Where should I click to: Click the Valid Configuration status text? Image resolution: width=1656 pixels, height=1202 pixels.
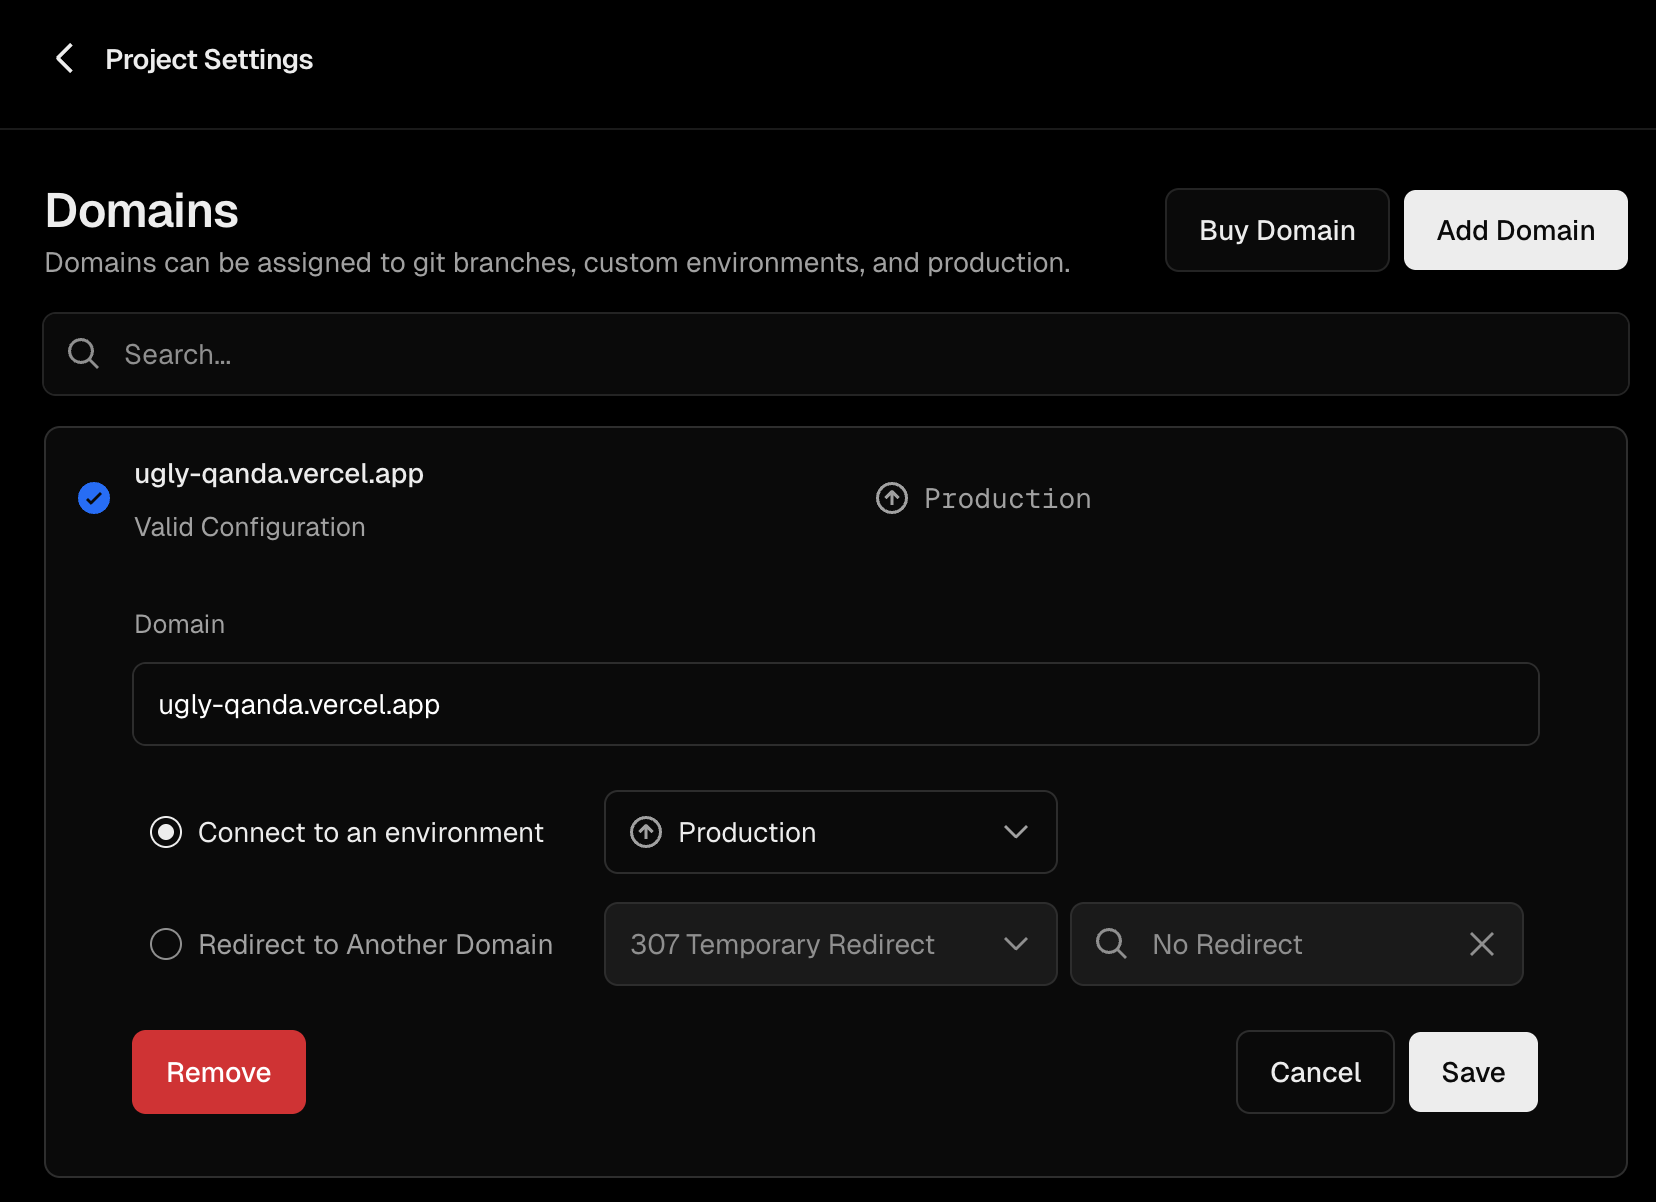[250, 527]
